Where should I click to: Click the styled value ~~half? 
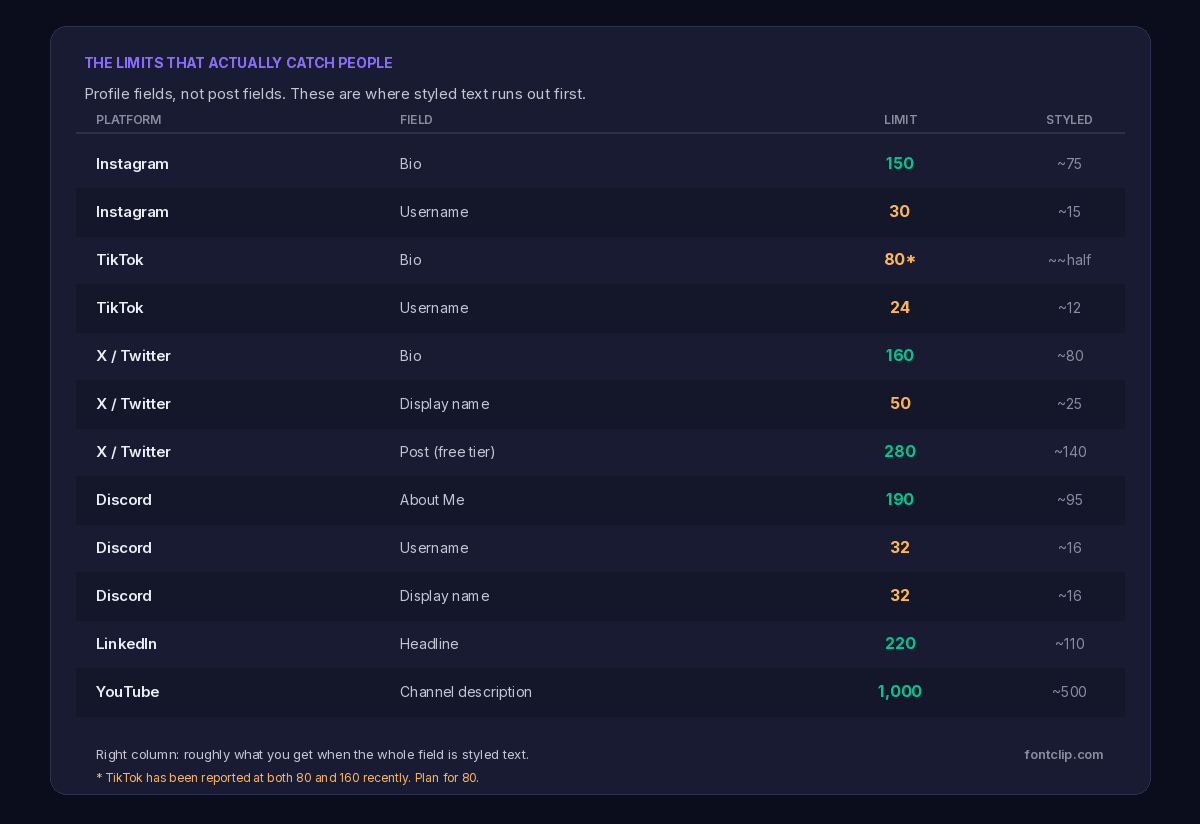click(x=1069, y=260)
